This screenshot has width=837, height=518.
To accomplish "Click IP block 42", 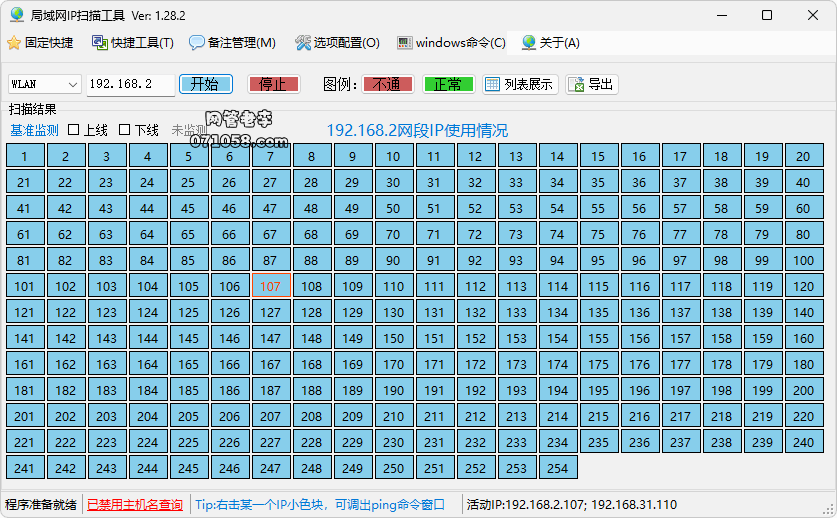I will [66, 208].
